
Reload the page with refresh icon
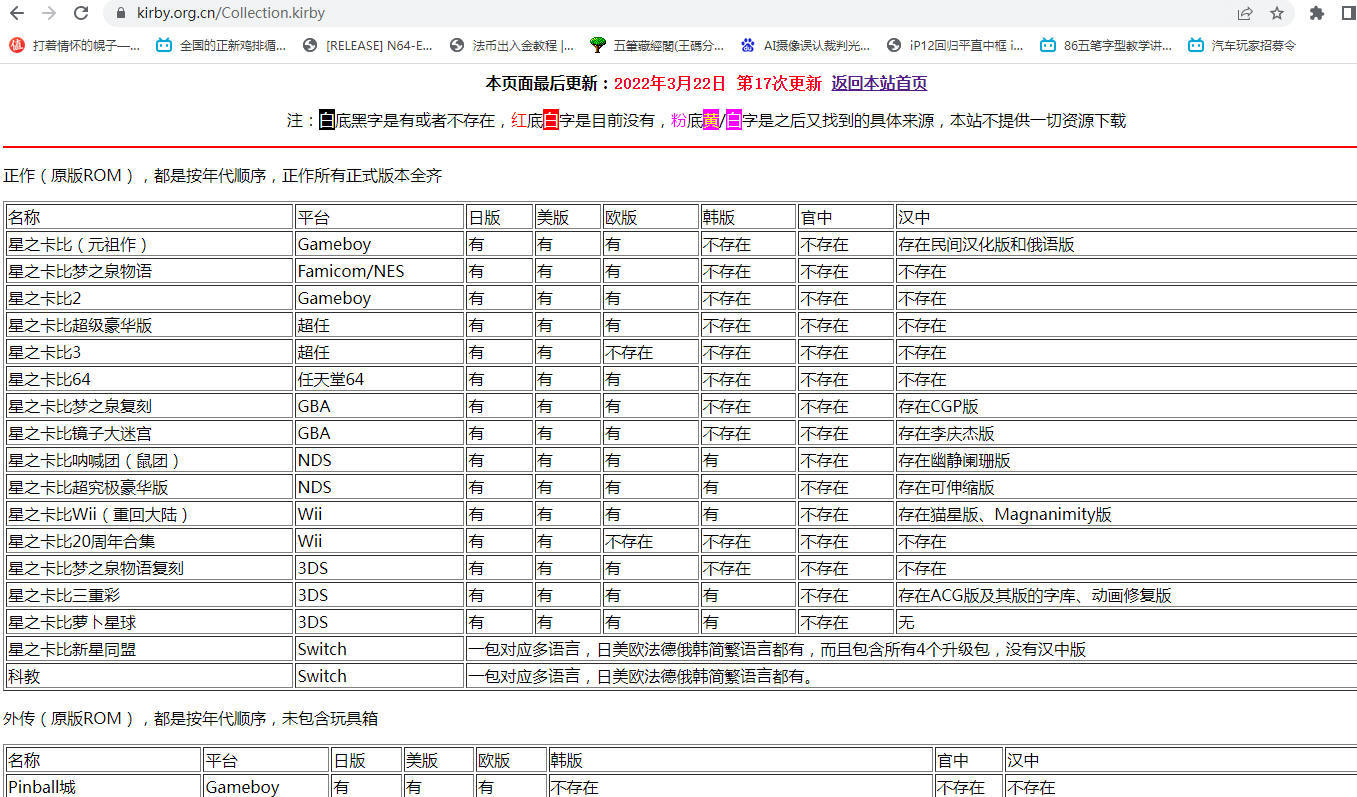82,13
